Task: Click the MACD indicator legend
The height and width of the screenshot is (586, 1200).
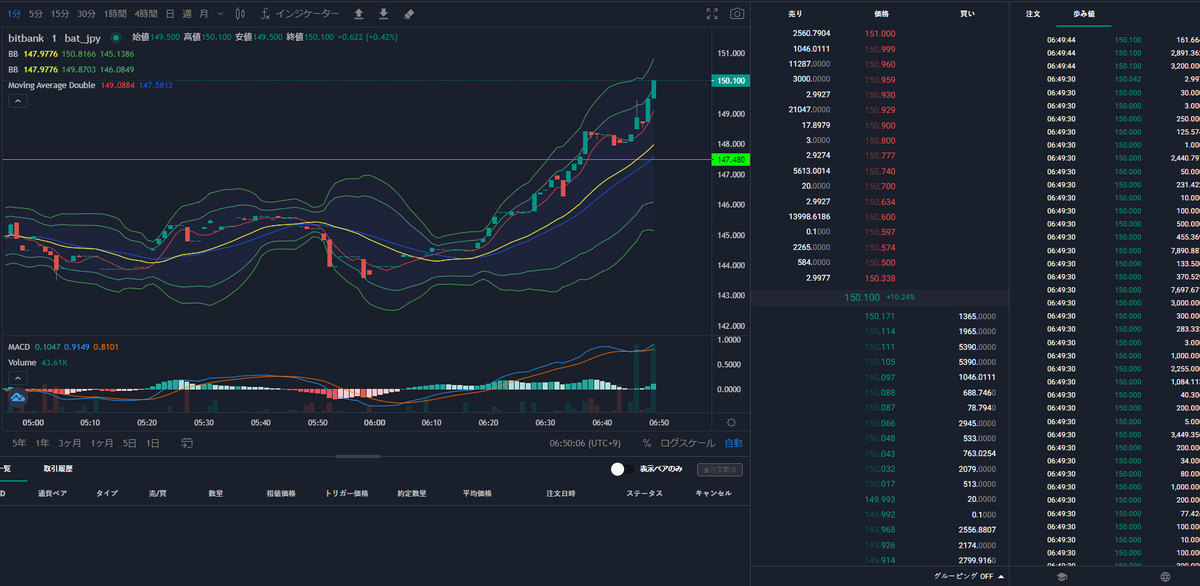Action: (19, 346)
